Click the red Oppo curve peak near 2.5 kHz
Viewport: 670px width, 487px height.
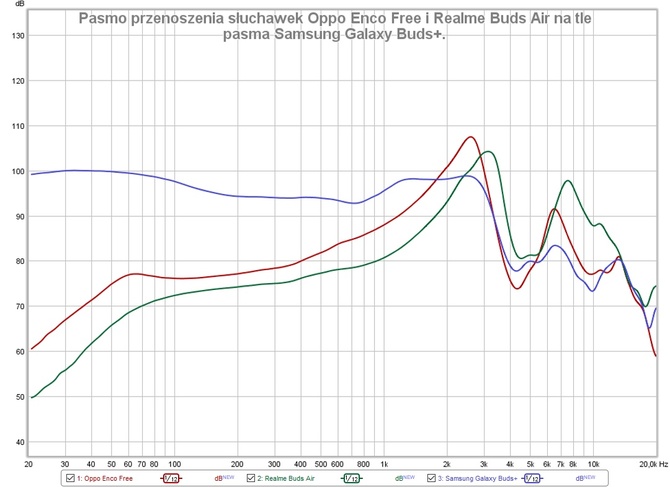click(x=470, y=137)
